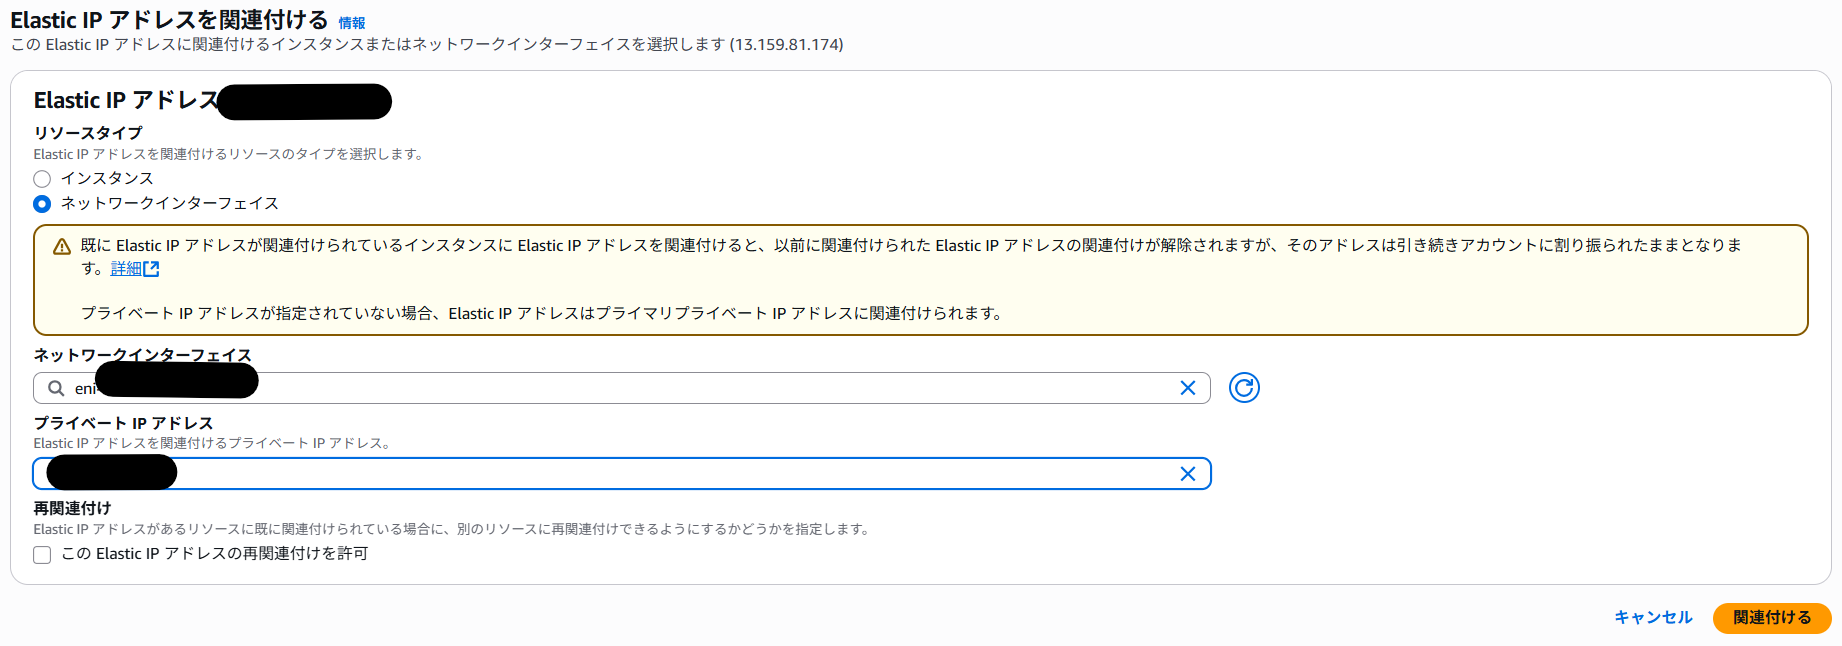
Task: Click the インスタンス option label text
Action: [107, 178]
